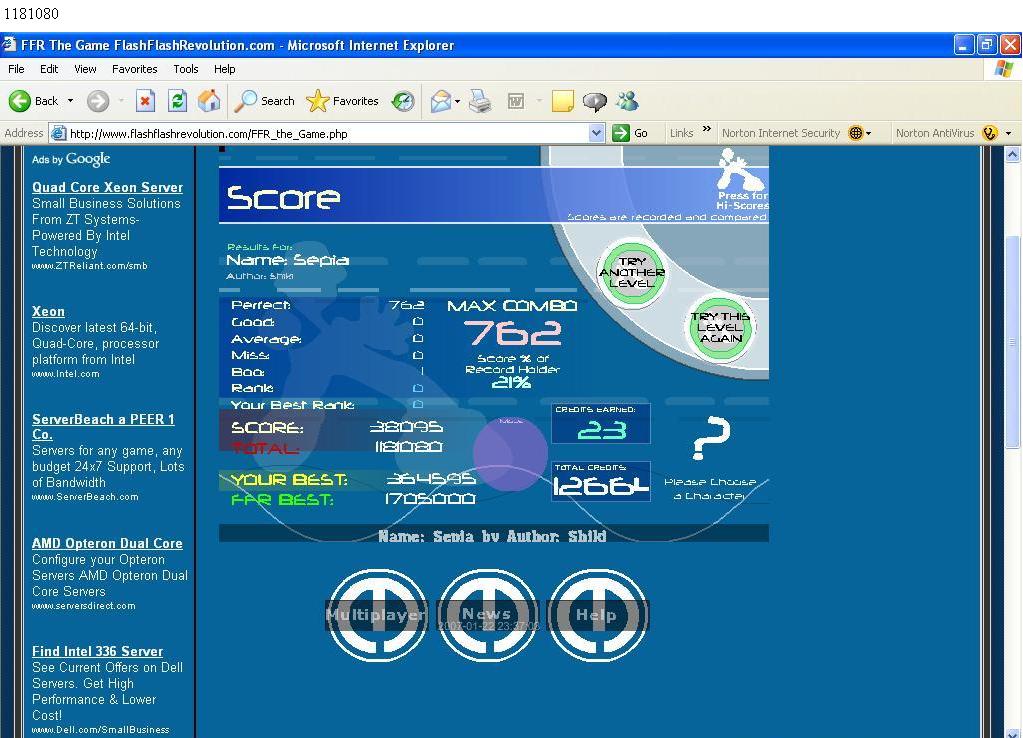Click the Try Another Level button
This screenshot has height=738, width=1023.
click(x=632, y=272)
